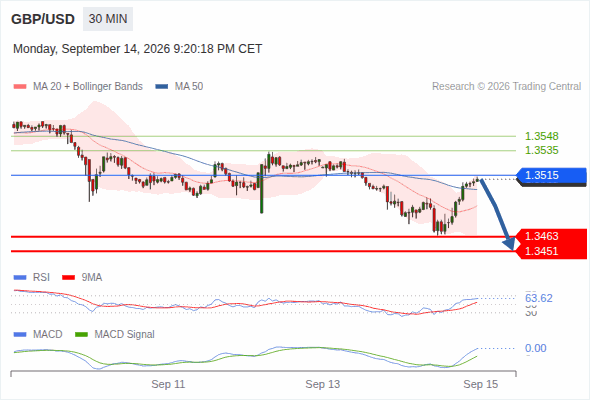The image size is (590, 400).
Task: Click the green MACD Signal legend swatch
Action: click(x=81, y=335)
